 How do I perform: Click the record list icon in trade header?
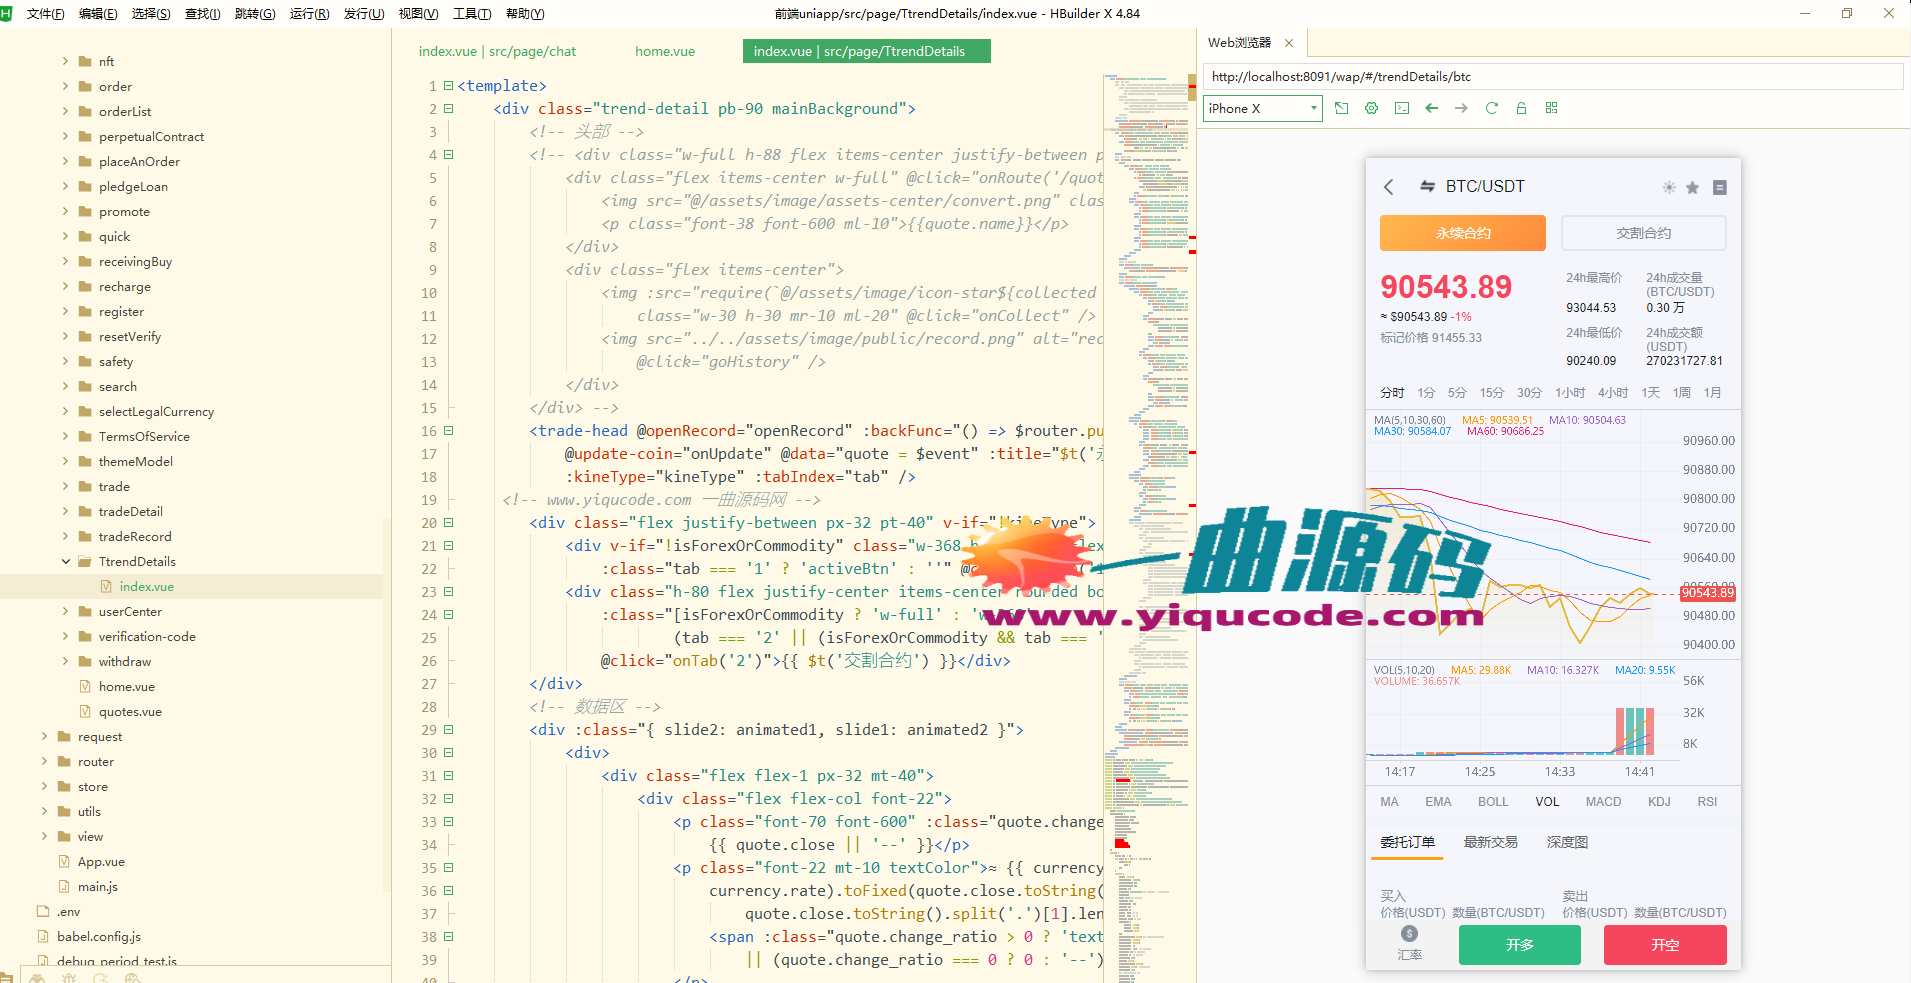pos(1719,187)
